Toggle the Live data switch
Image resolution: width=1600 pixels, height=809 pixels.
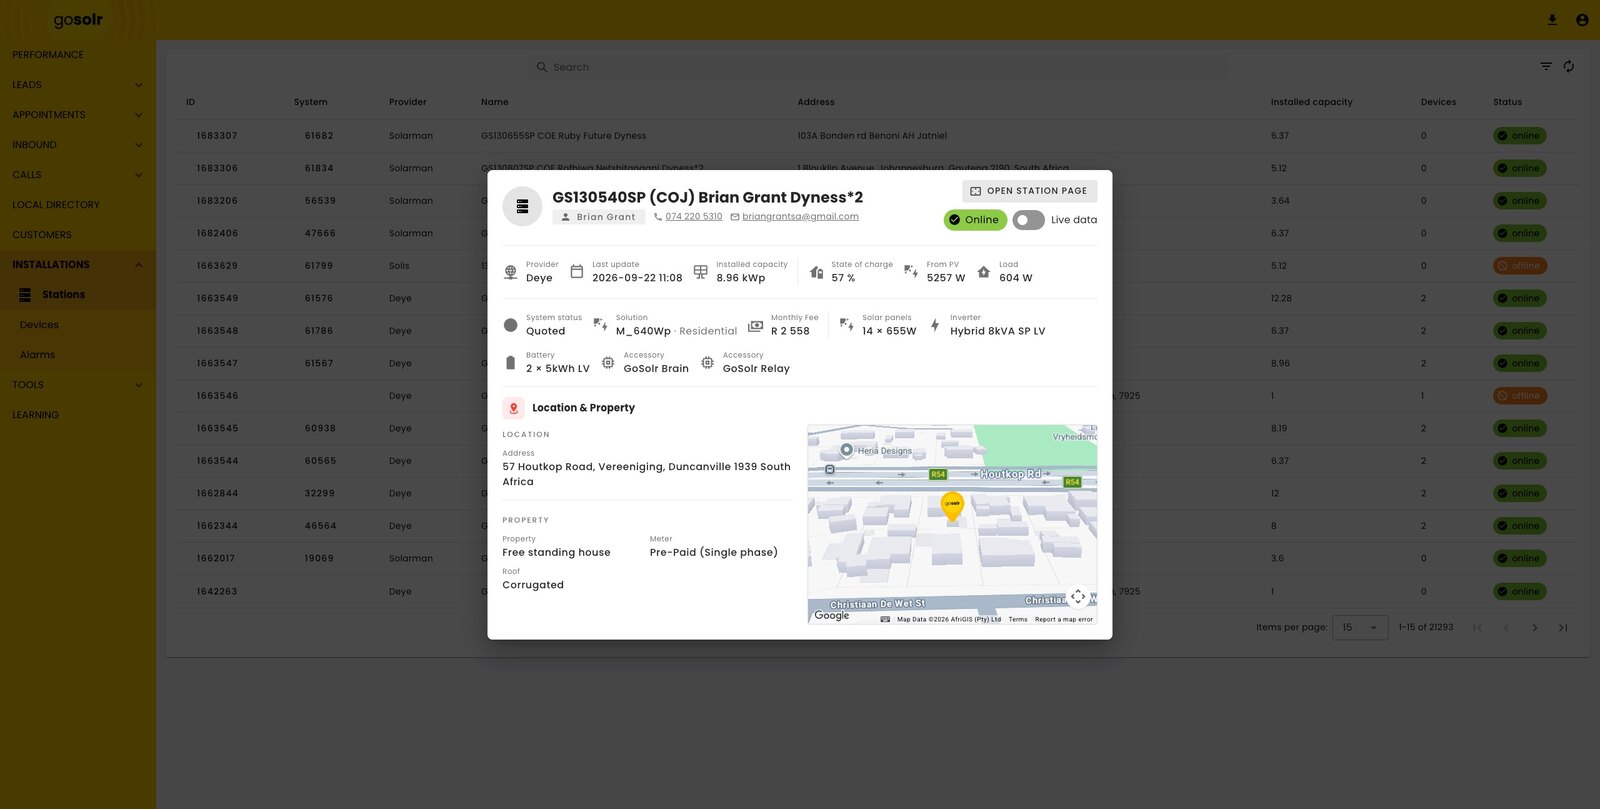point(1028,220)
